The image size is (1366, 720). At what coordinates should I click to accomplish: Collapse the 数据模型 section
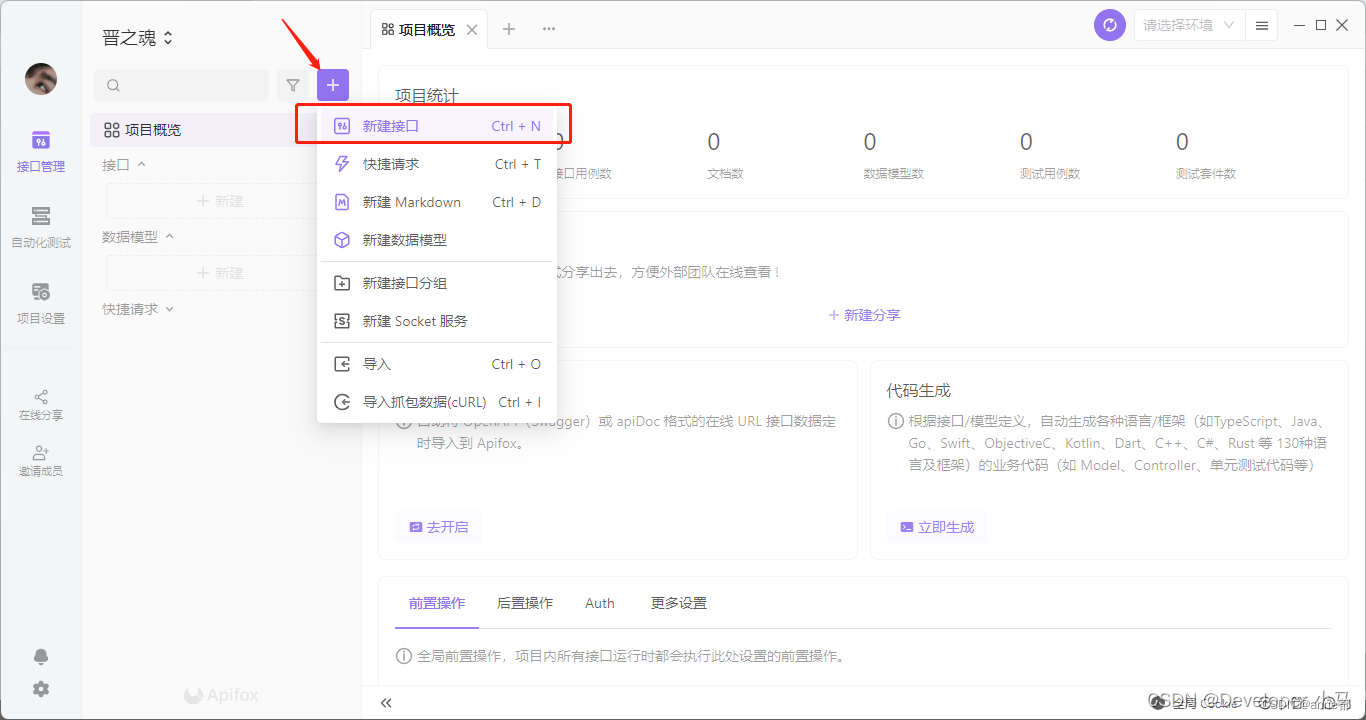coord(138,237)
